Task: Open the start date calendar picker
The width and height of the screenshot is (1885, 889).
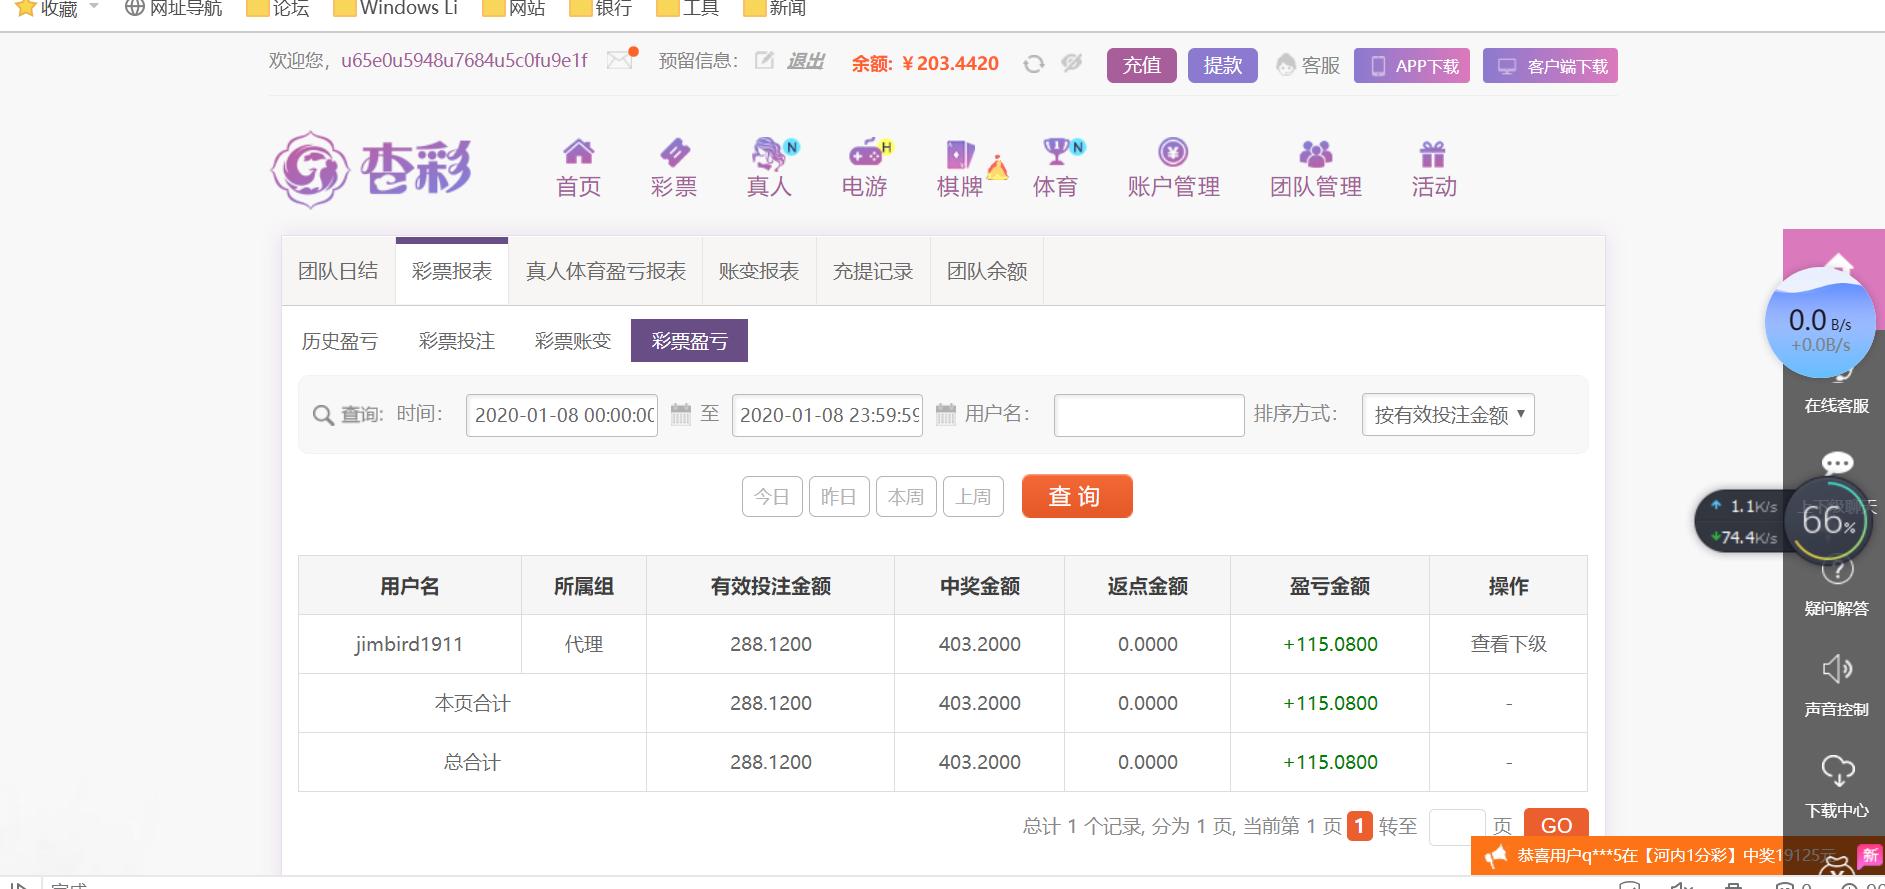Action: tap(681, 414)
